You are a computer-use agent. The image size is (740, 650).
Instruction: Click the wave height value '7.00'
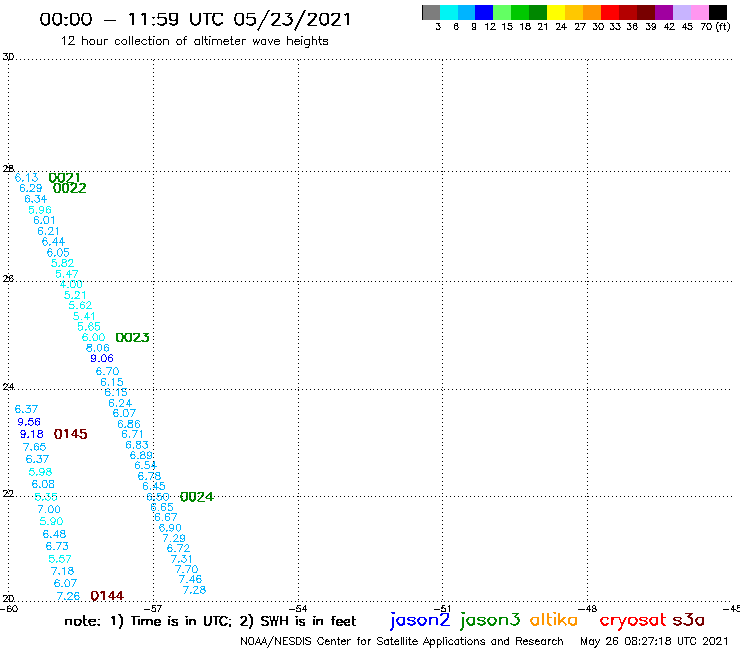pyautogui.click(x=49, y=509)
